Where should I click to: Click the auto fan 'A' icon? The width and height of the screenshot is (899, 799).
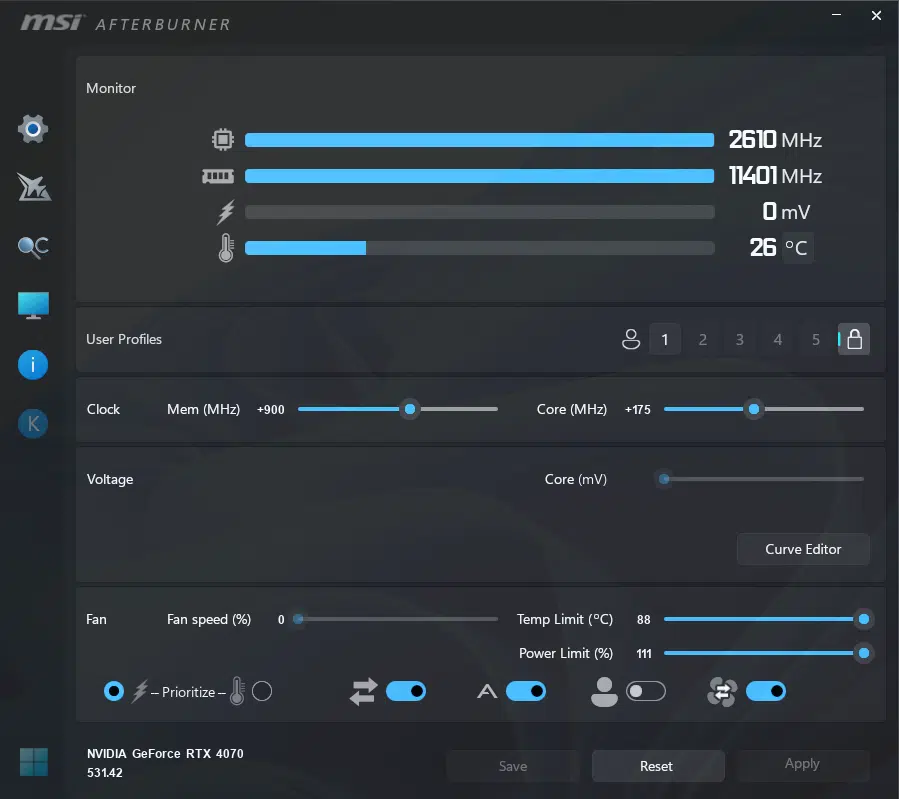click(487, 692)
